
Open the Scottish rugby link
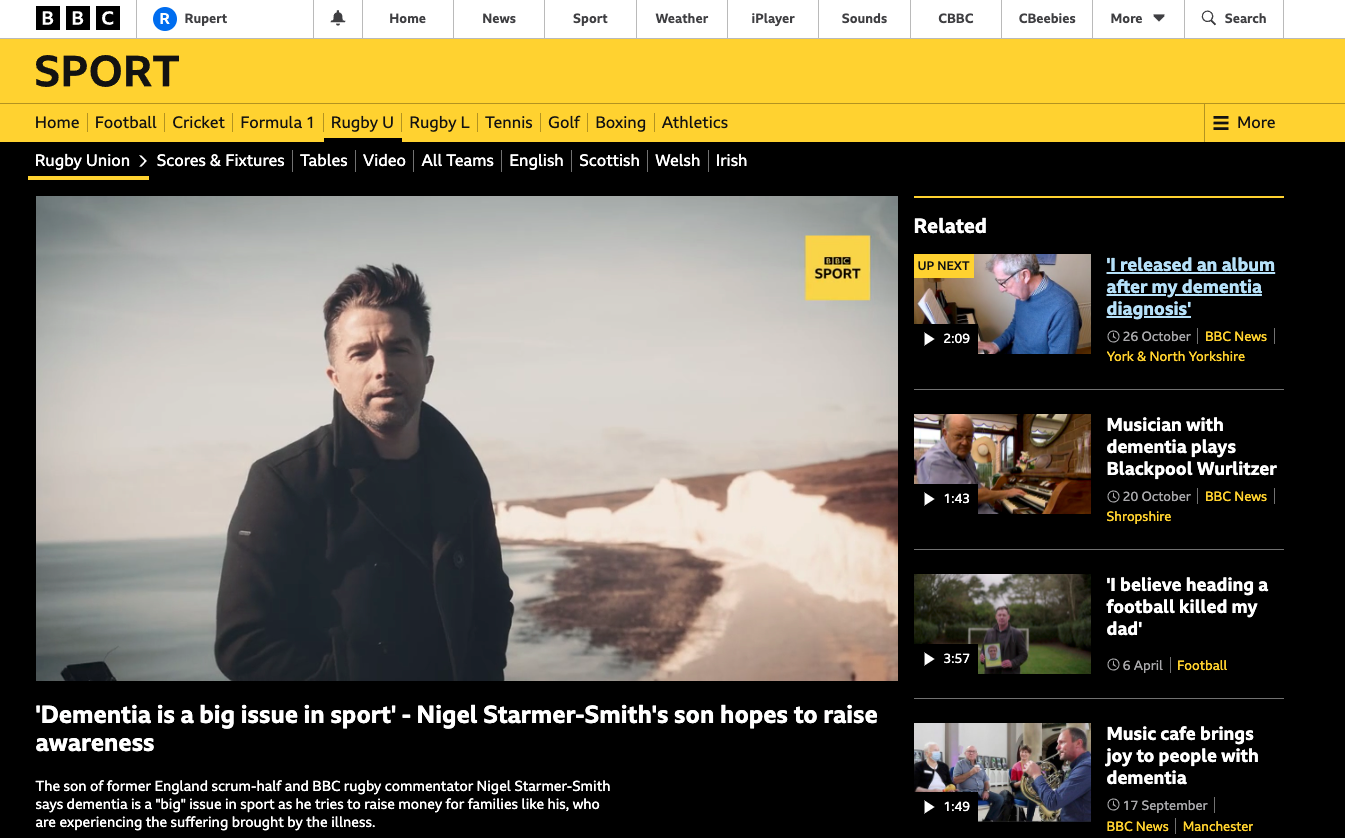(609, 161)
